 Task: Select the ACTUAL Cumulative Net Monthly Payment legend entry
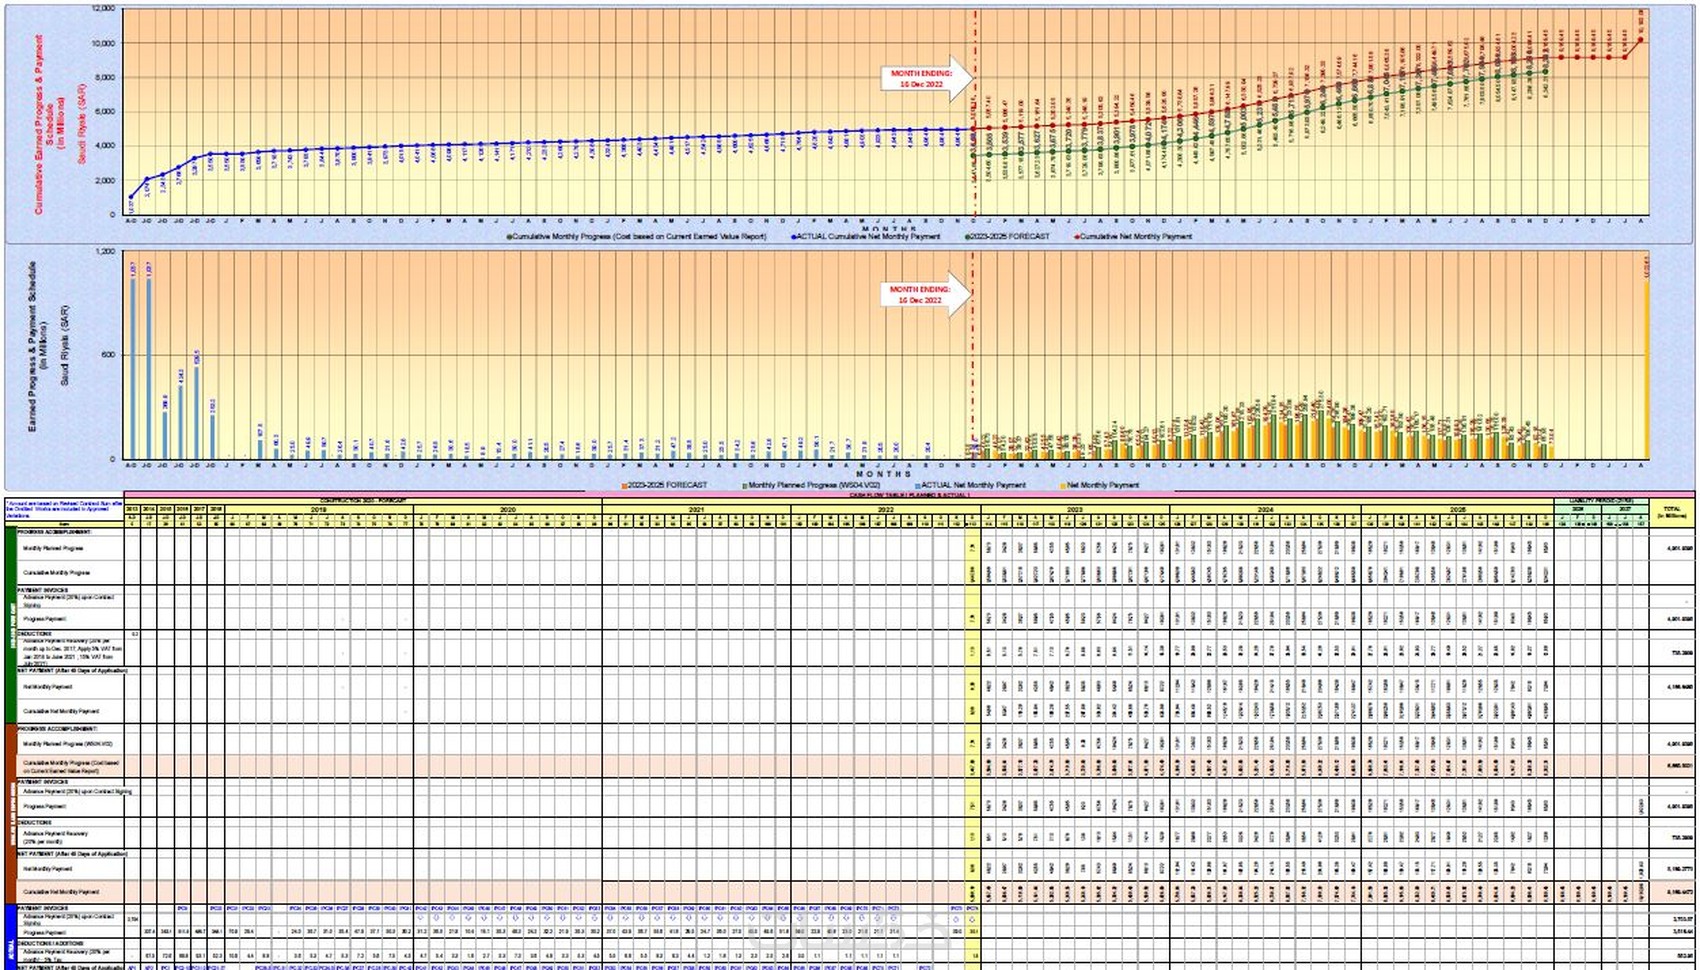[x=866, y=237]
